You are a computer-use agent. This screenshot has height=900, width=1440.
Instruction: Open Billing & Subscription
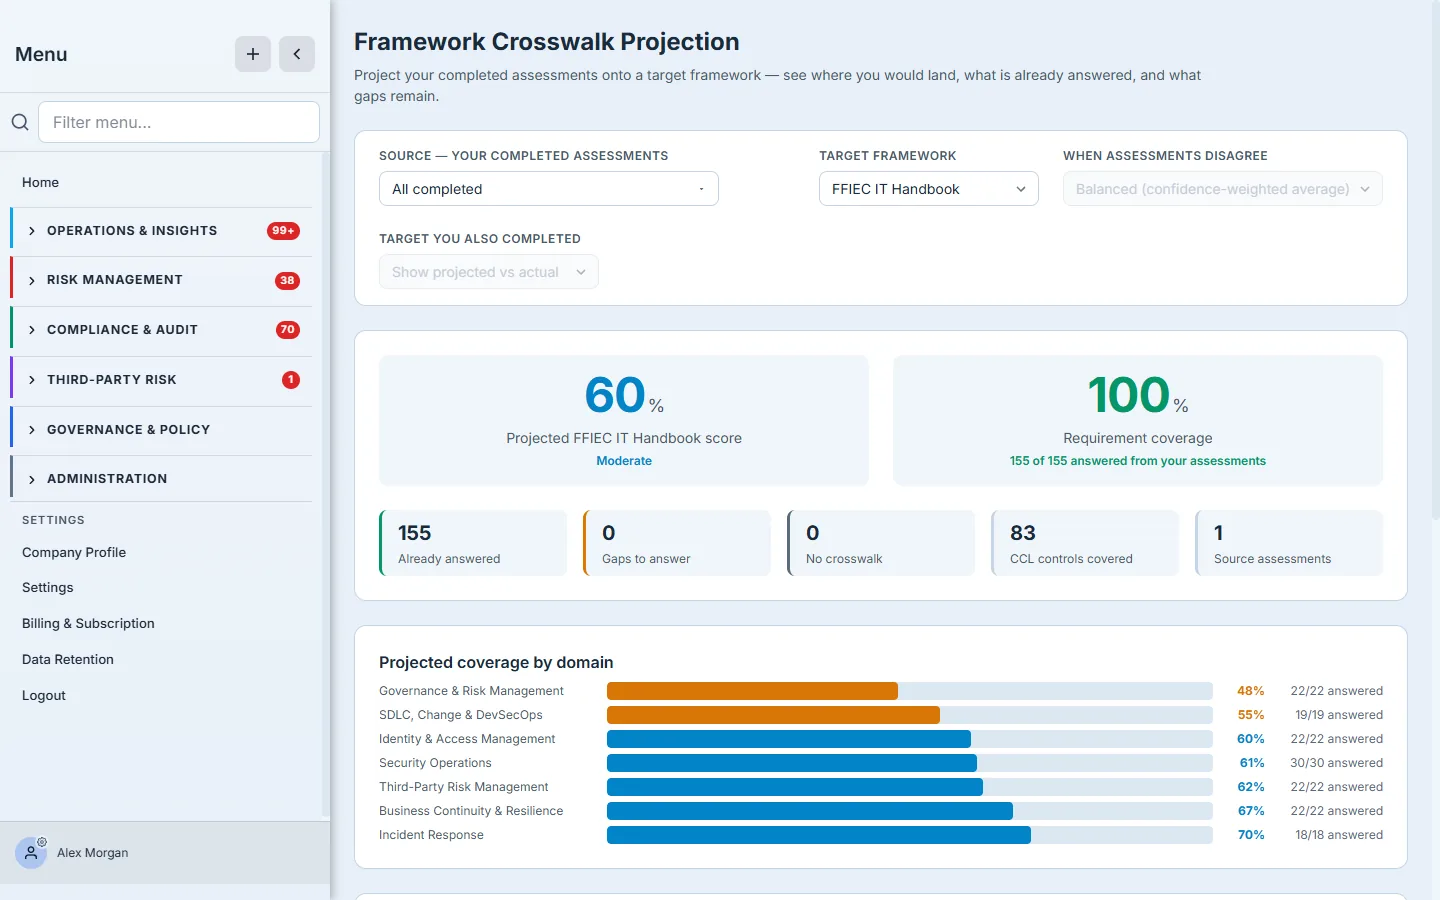tap(88, 623)
